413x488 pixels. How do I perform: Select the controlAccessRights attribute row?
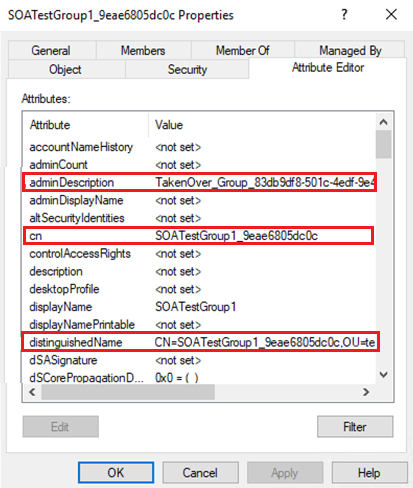click(x=199, y=254)
